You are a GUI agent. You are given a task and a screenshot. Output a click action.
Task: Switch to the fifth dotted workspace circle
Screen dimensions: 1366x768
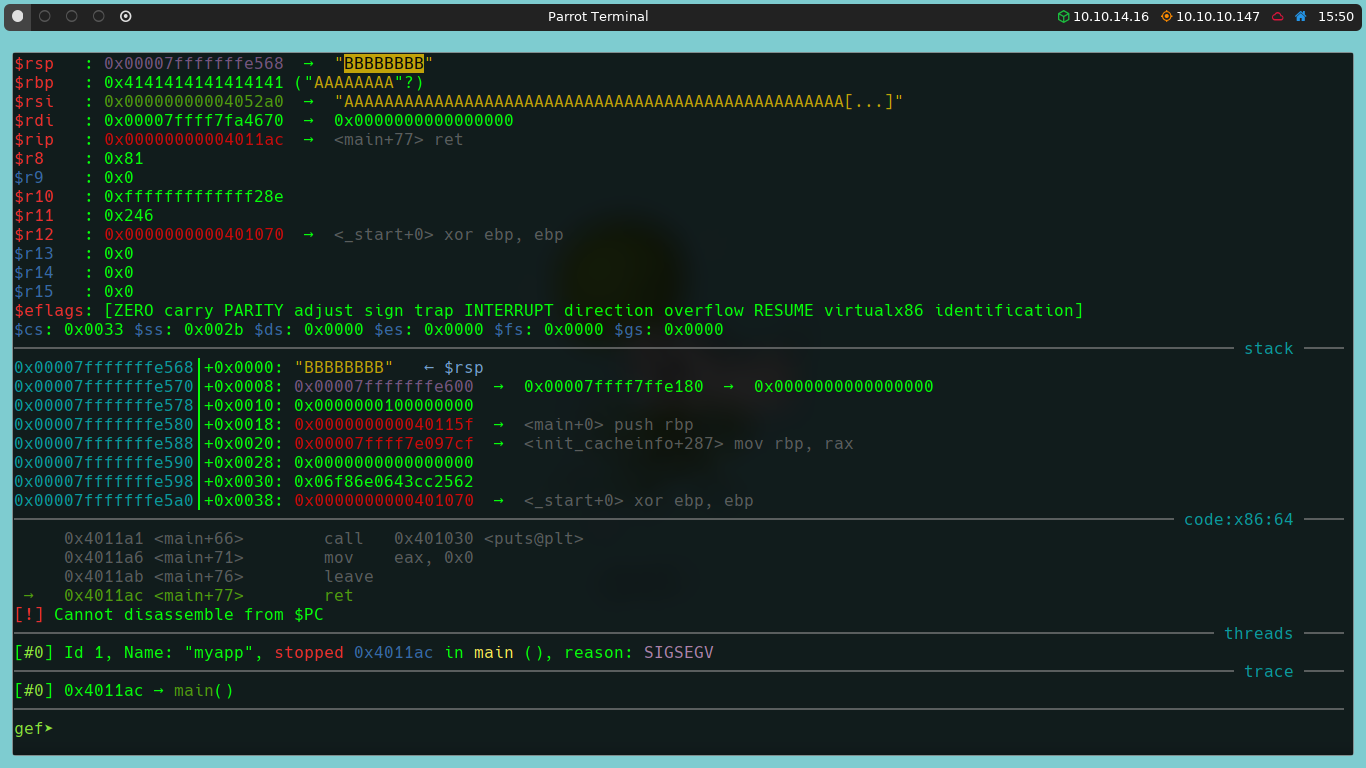126,16
